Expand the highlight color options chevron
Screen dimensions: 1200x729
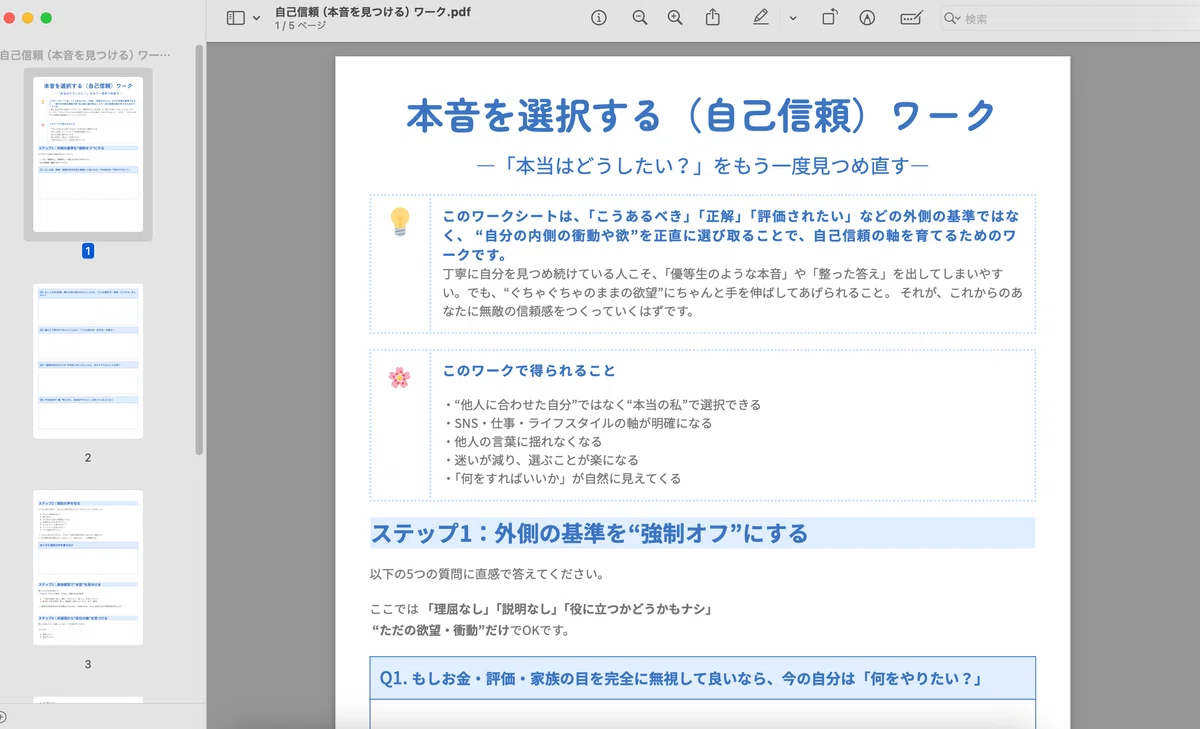coord(793,18)
